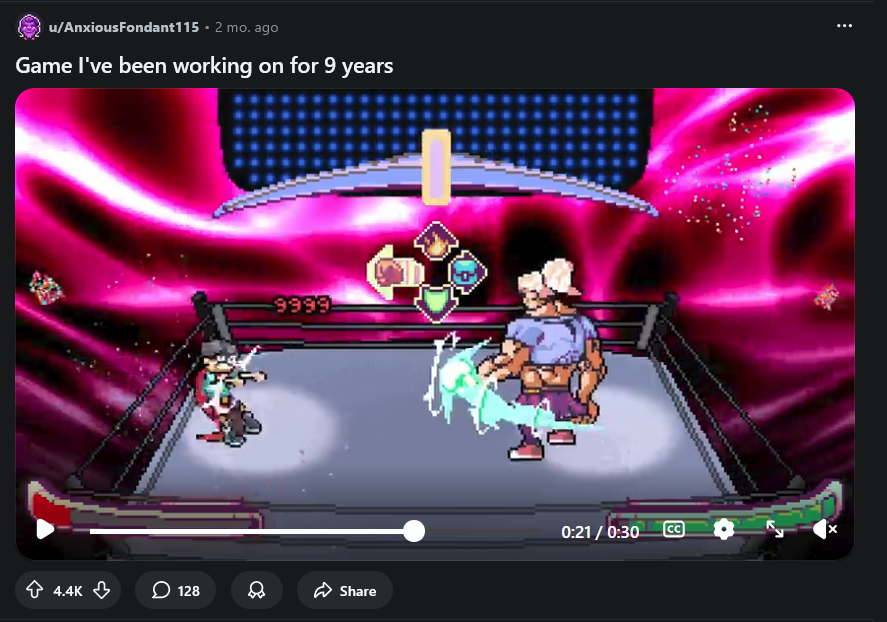Downvote the post

[x=102, y=590]
